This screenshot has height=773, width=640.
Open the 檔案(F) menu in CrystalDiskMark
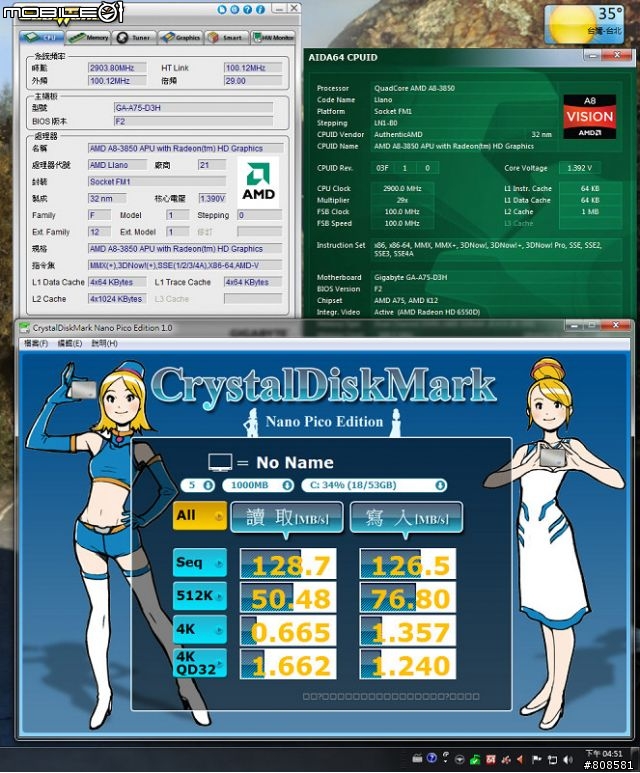click(x=36, y=343)
